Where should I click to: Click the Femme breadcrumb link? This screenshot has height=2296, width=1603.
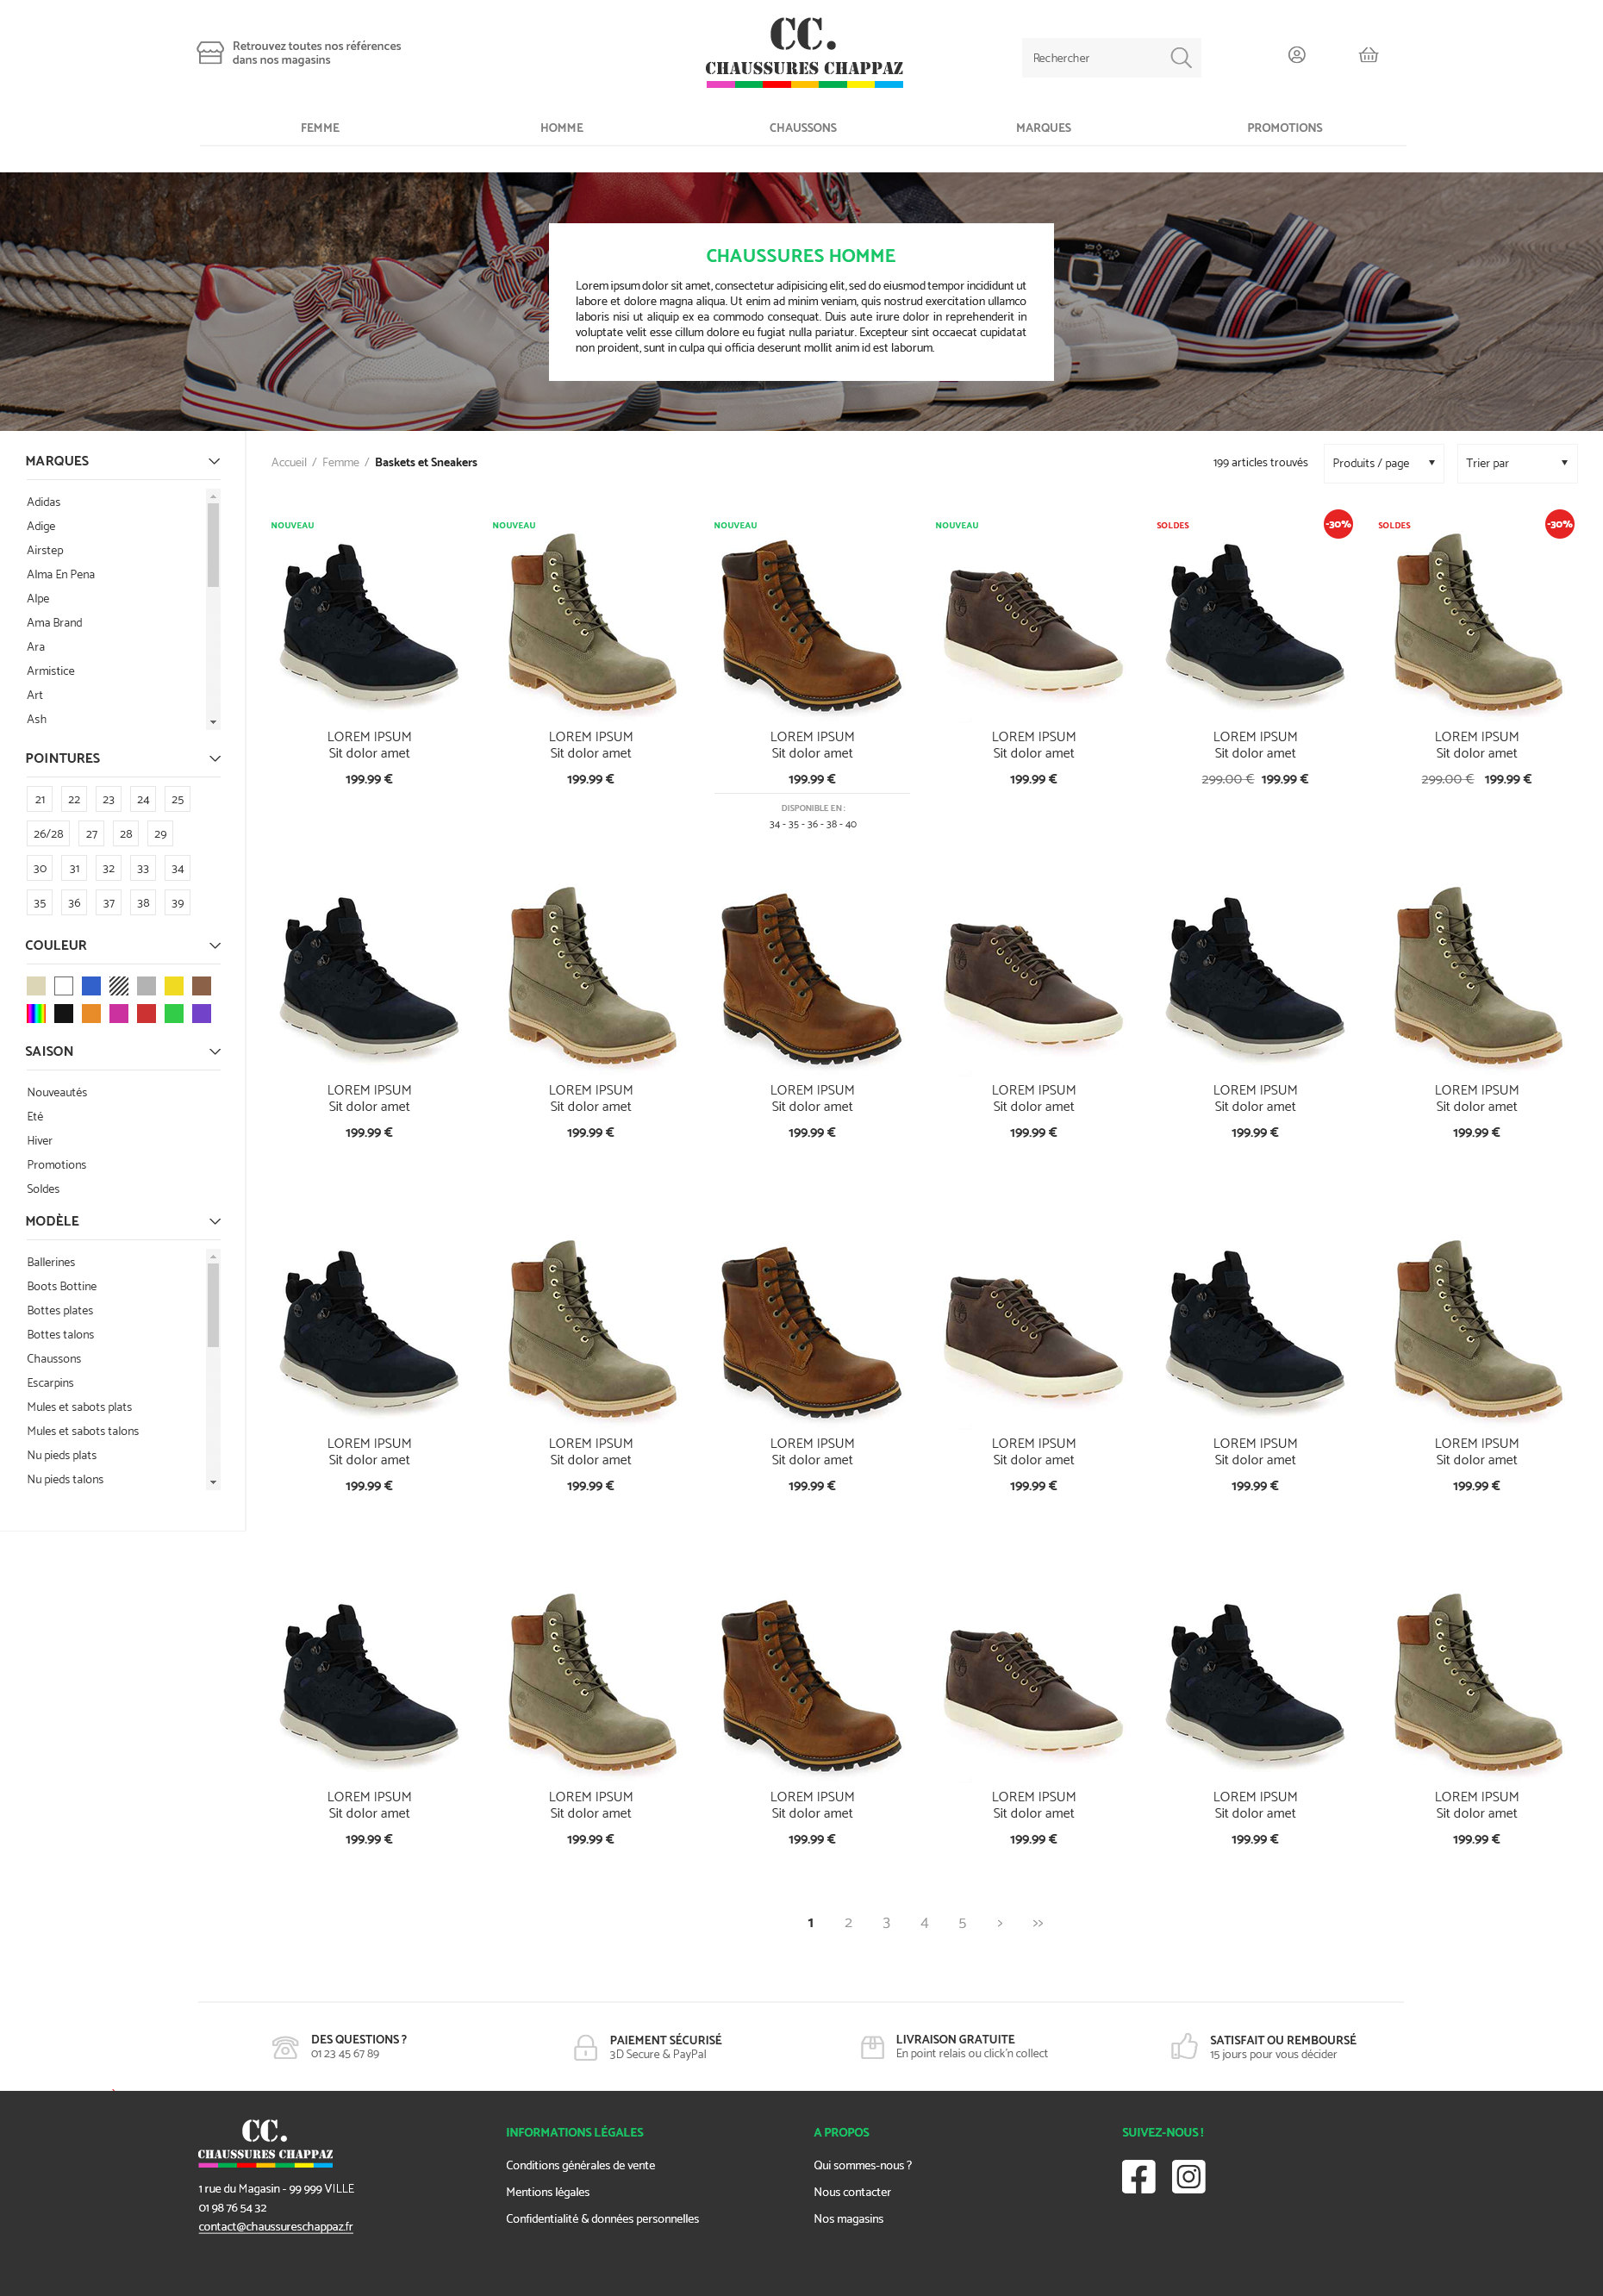tap(340, 462)
